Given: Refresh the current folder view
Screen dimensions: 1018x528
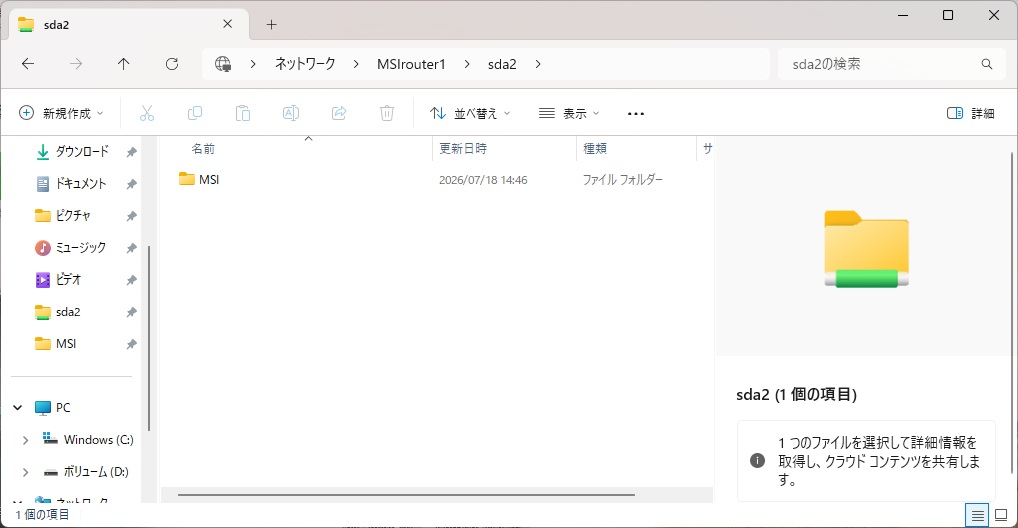Looking at the screenshot, I should pos(172,64).
